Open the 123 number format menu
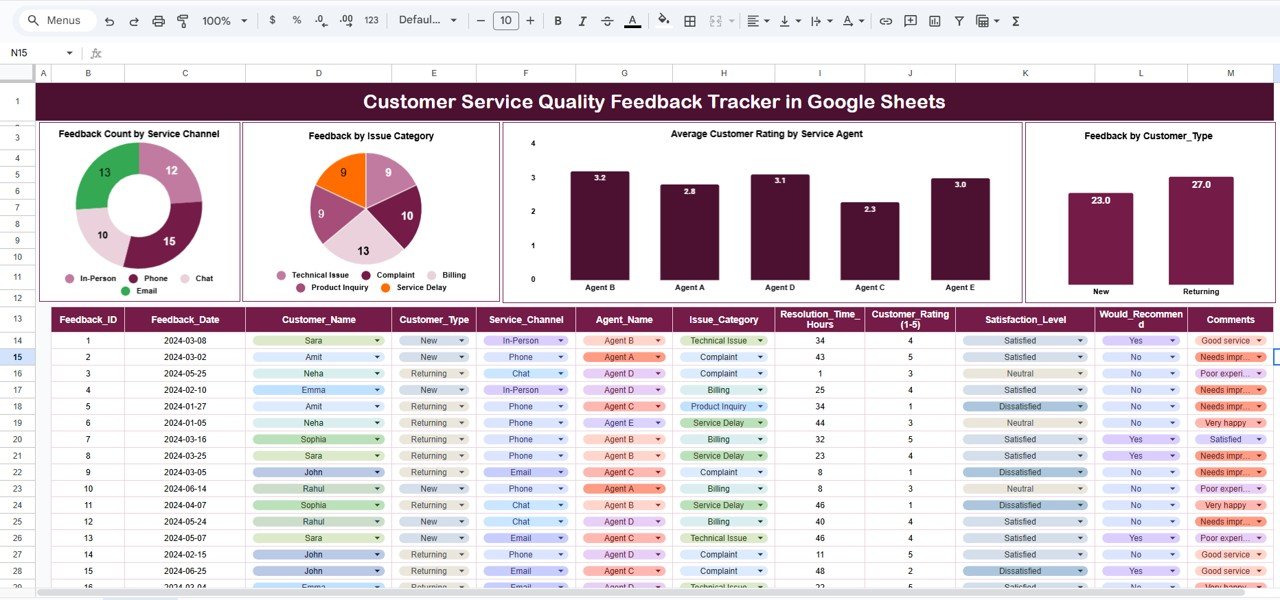The image size is (1280, 600). pos(371,20)
